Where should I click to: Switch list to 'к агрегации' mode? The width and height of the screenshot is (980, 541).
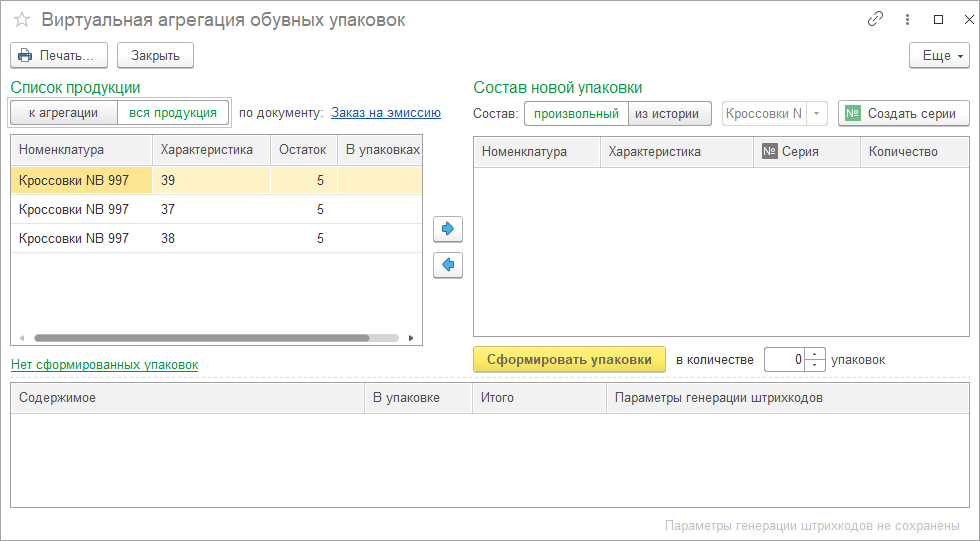pyautogui.click(x=64, y=113)
